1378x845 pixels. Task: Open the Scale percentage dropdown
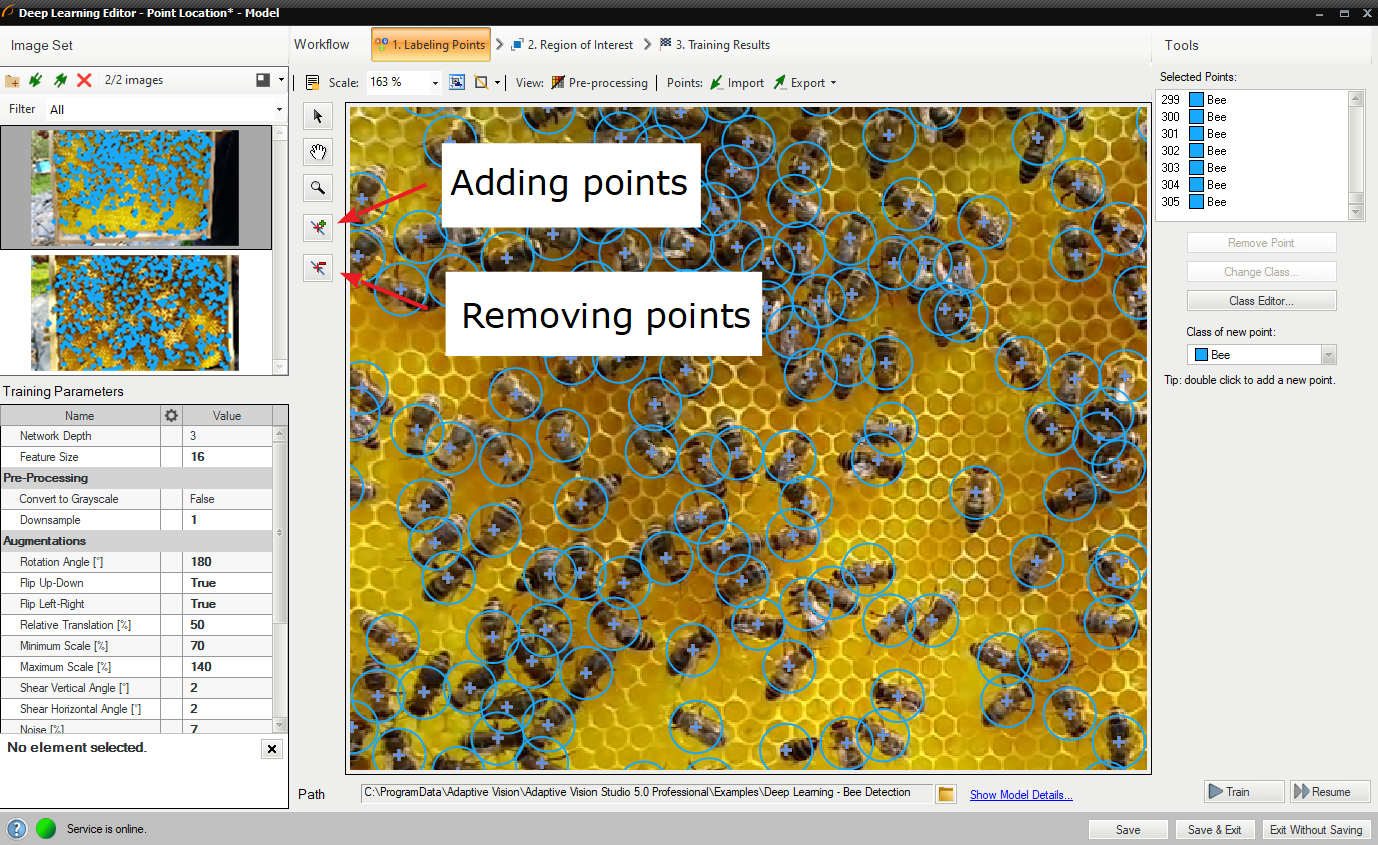pos(435,83)
